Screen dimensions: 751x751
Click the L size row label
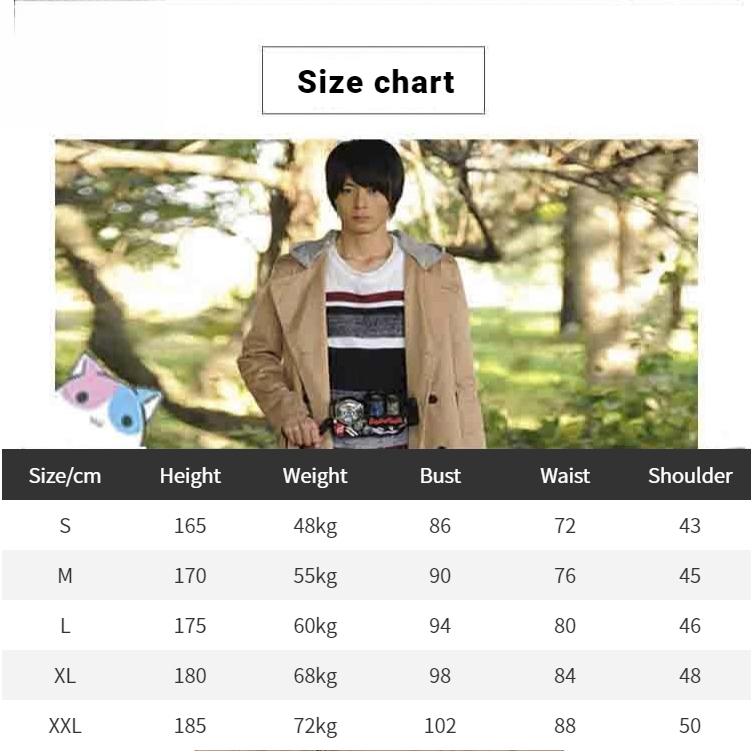(x=65, y=626)
